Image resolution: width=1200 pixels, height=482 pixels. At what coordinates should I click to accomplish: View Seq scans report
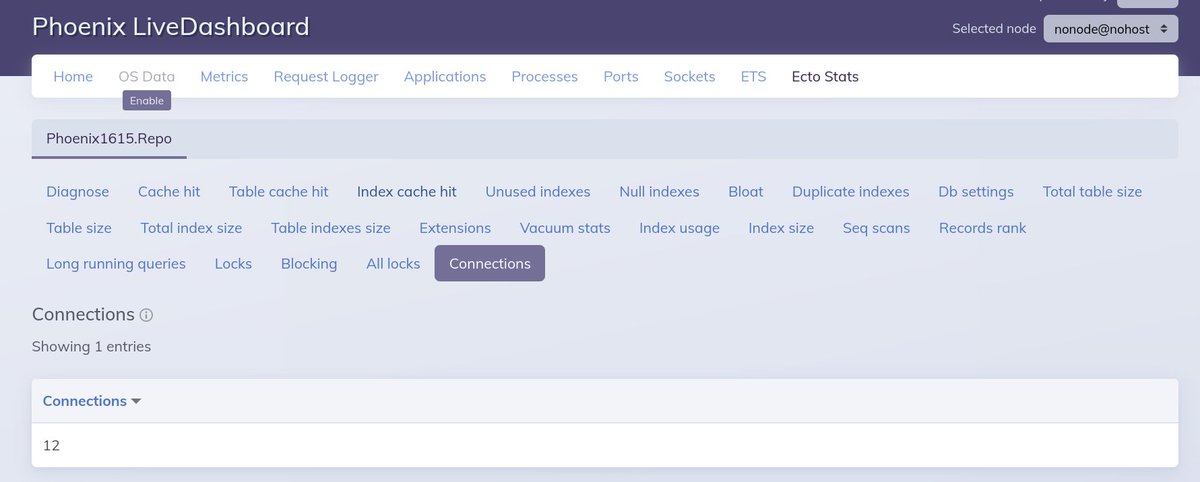876,227
